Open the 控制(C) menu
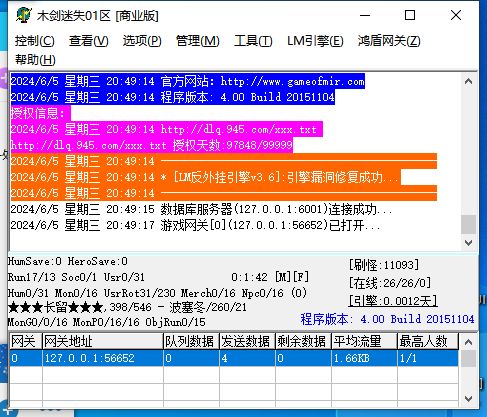Image resolution: width=487 pixels, height=417 pixels. pyautogui.click(x=35, y=41)
